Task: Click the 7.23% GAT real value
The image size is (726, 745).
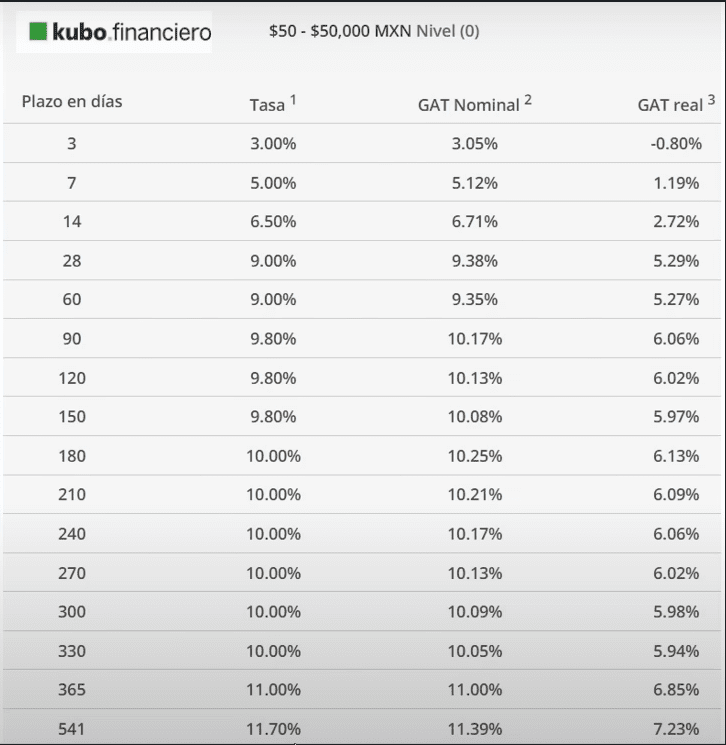Action: (675, 729)
